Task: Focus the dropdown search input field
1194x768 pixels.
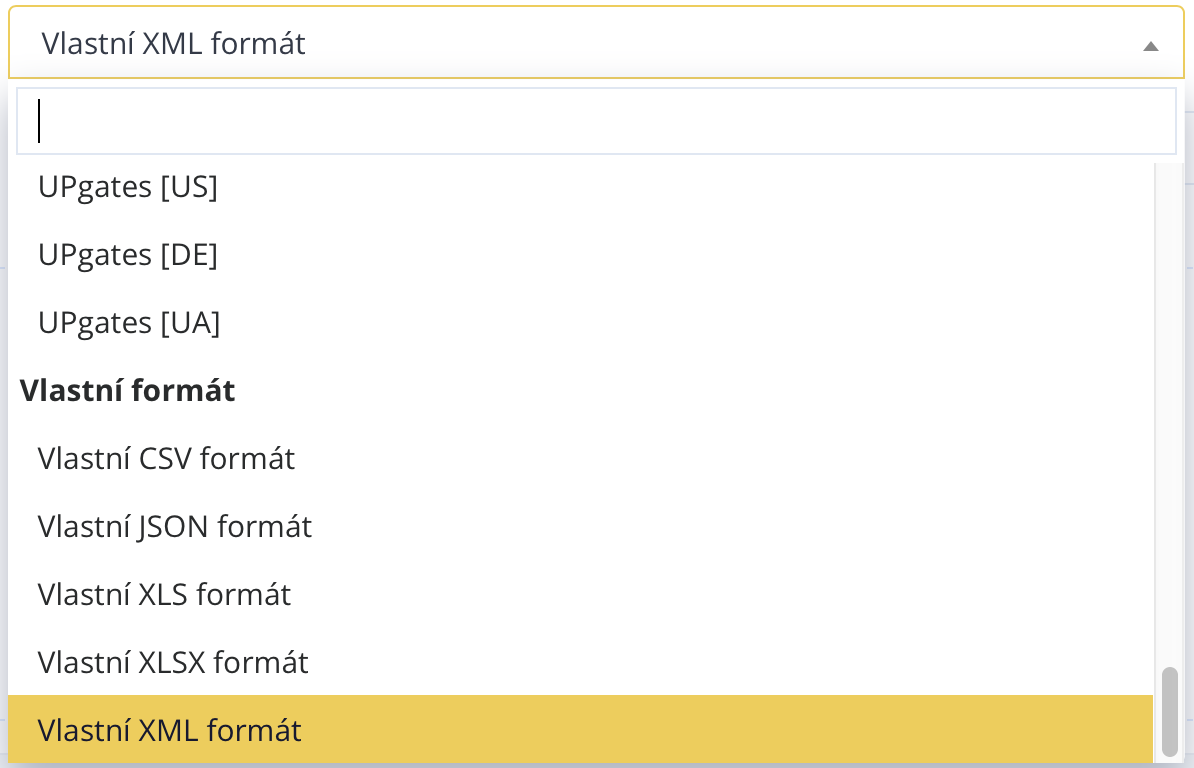Action: (x=596, y=121)
